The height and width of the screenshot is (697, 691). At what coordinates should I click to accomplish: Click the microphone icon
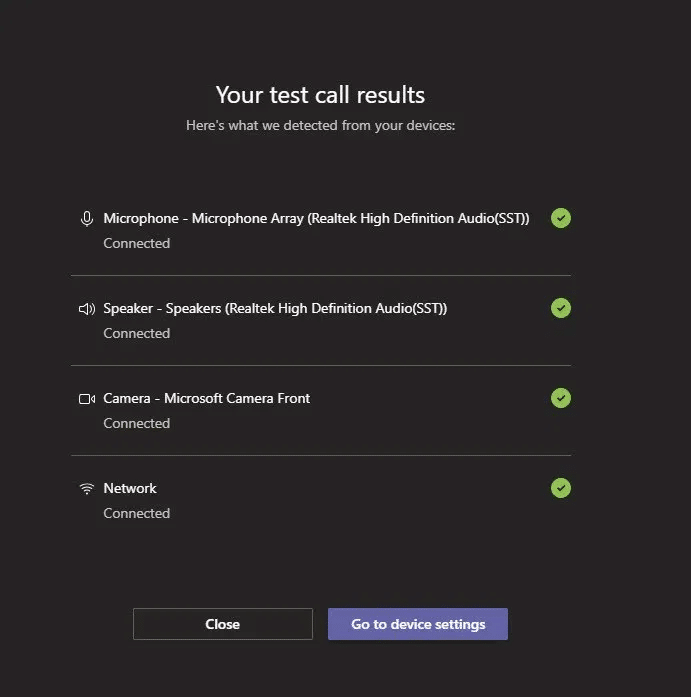point(87,218)
